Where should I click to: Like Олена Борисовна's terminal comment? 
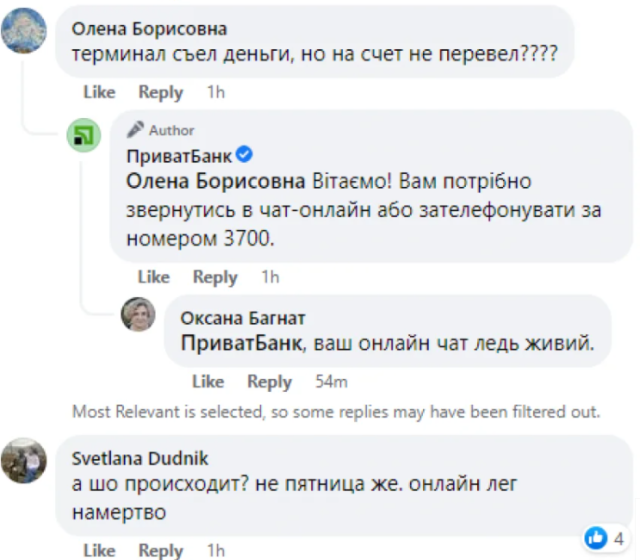pyautogui.click(x=99, y=92)
